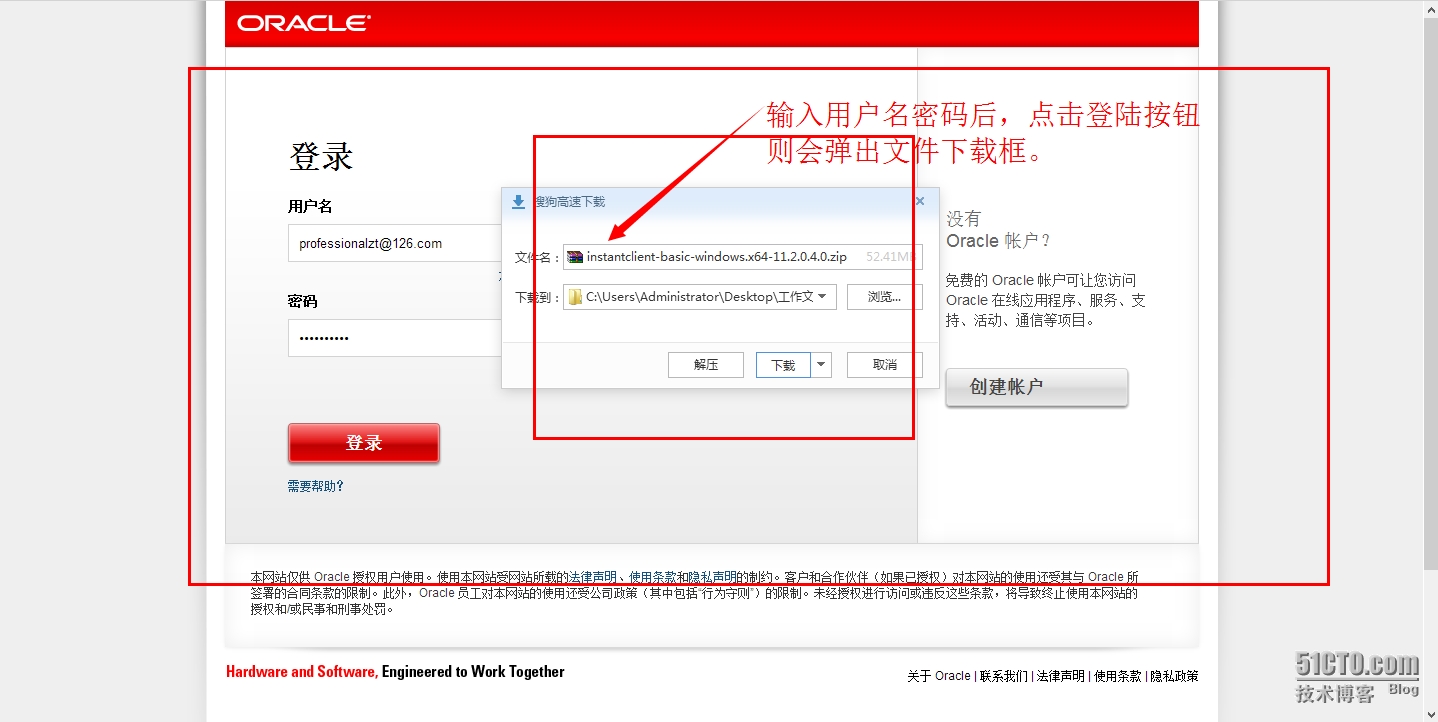The height and width of the screenshot is (722, 1438).
Task: Open footer link 关于 Oracle
Action: [939, 676]
